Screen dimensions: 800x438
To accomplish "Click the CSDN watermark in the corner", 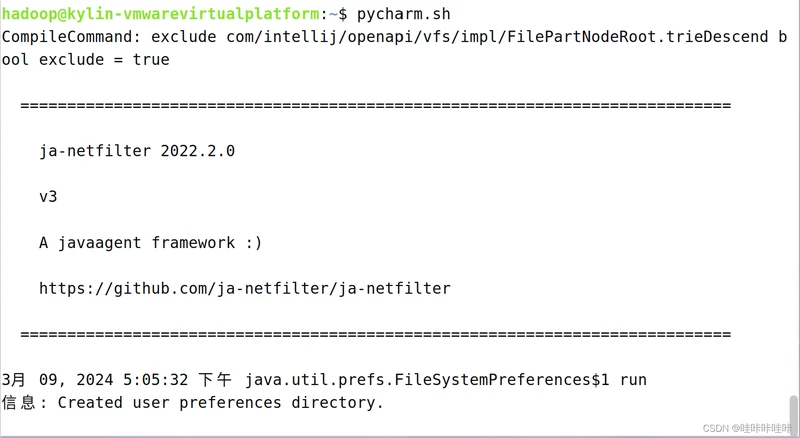I will (748, 427).
